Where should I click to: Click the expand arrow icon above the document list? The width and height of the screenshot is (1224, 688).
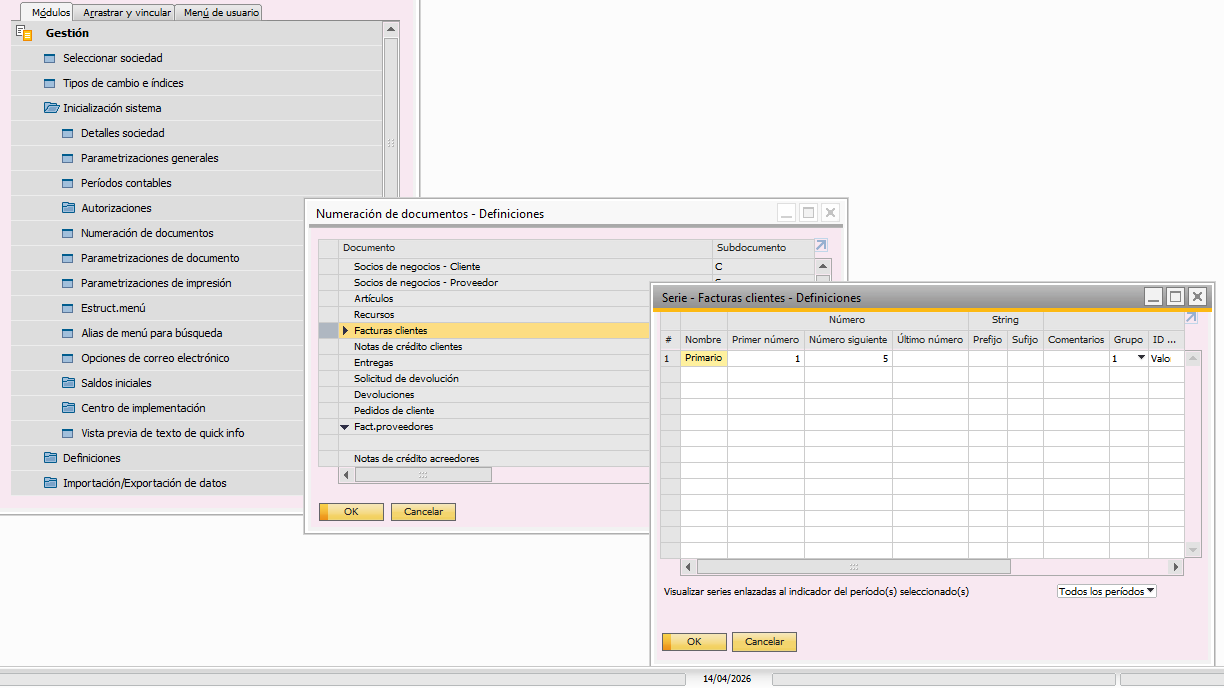click(x=821, y=246)
